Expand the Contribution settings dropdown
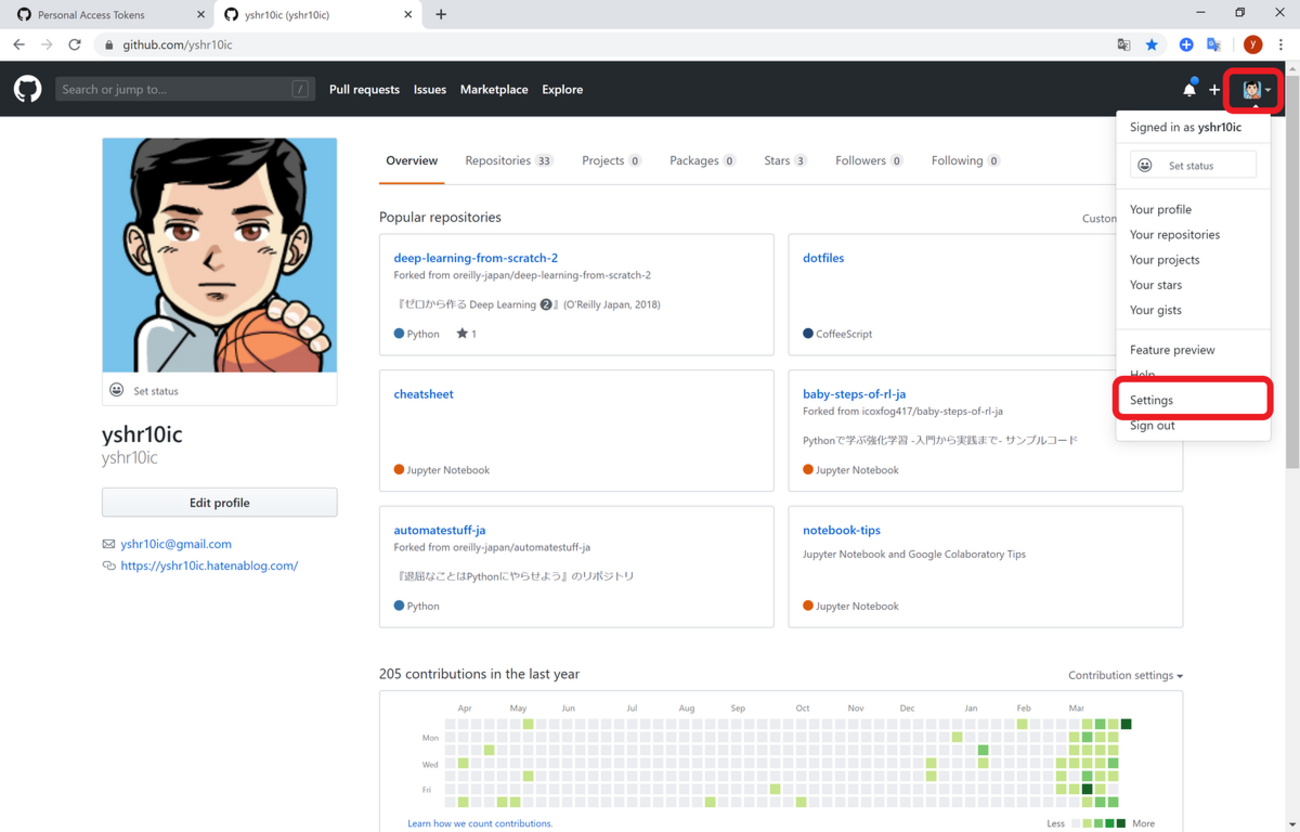The height and width of the screenshot is (832, 1300). click(1125, 675)
